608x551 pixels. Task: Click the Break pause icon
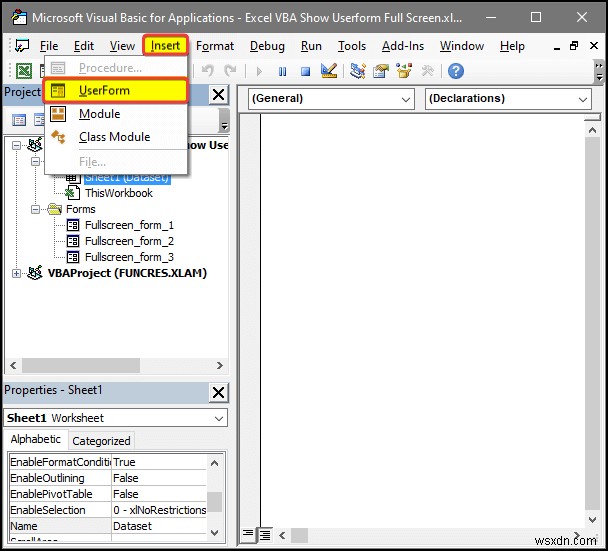[x=282, y=71]
